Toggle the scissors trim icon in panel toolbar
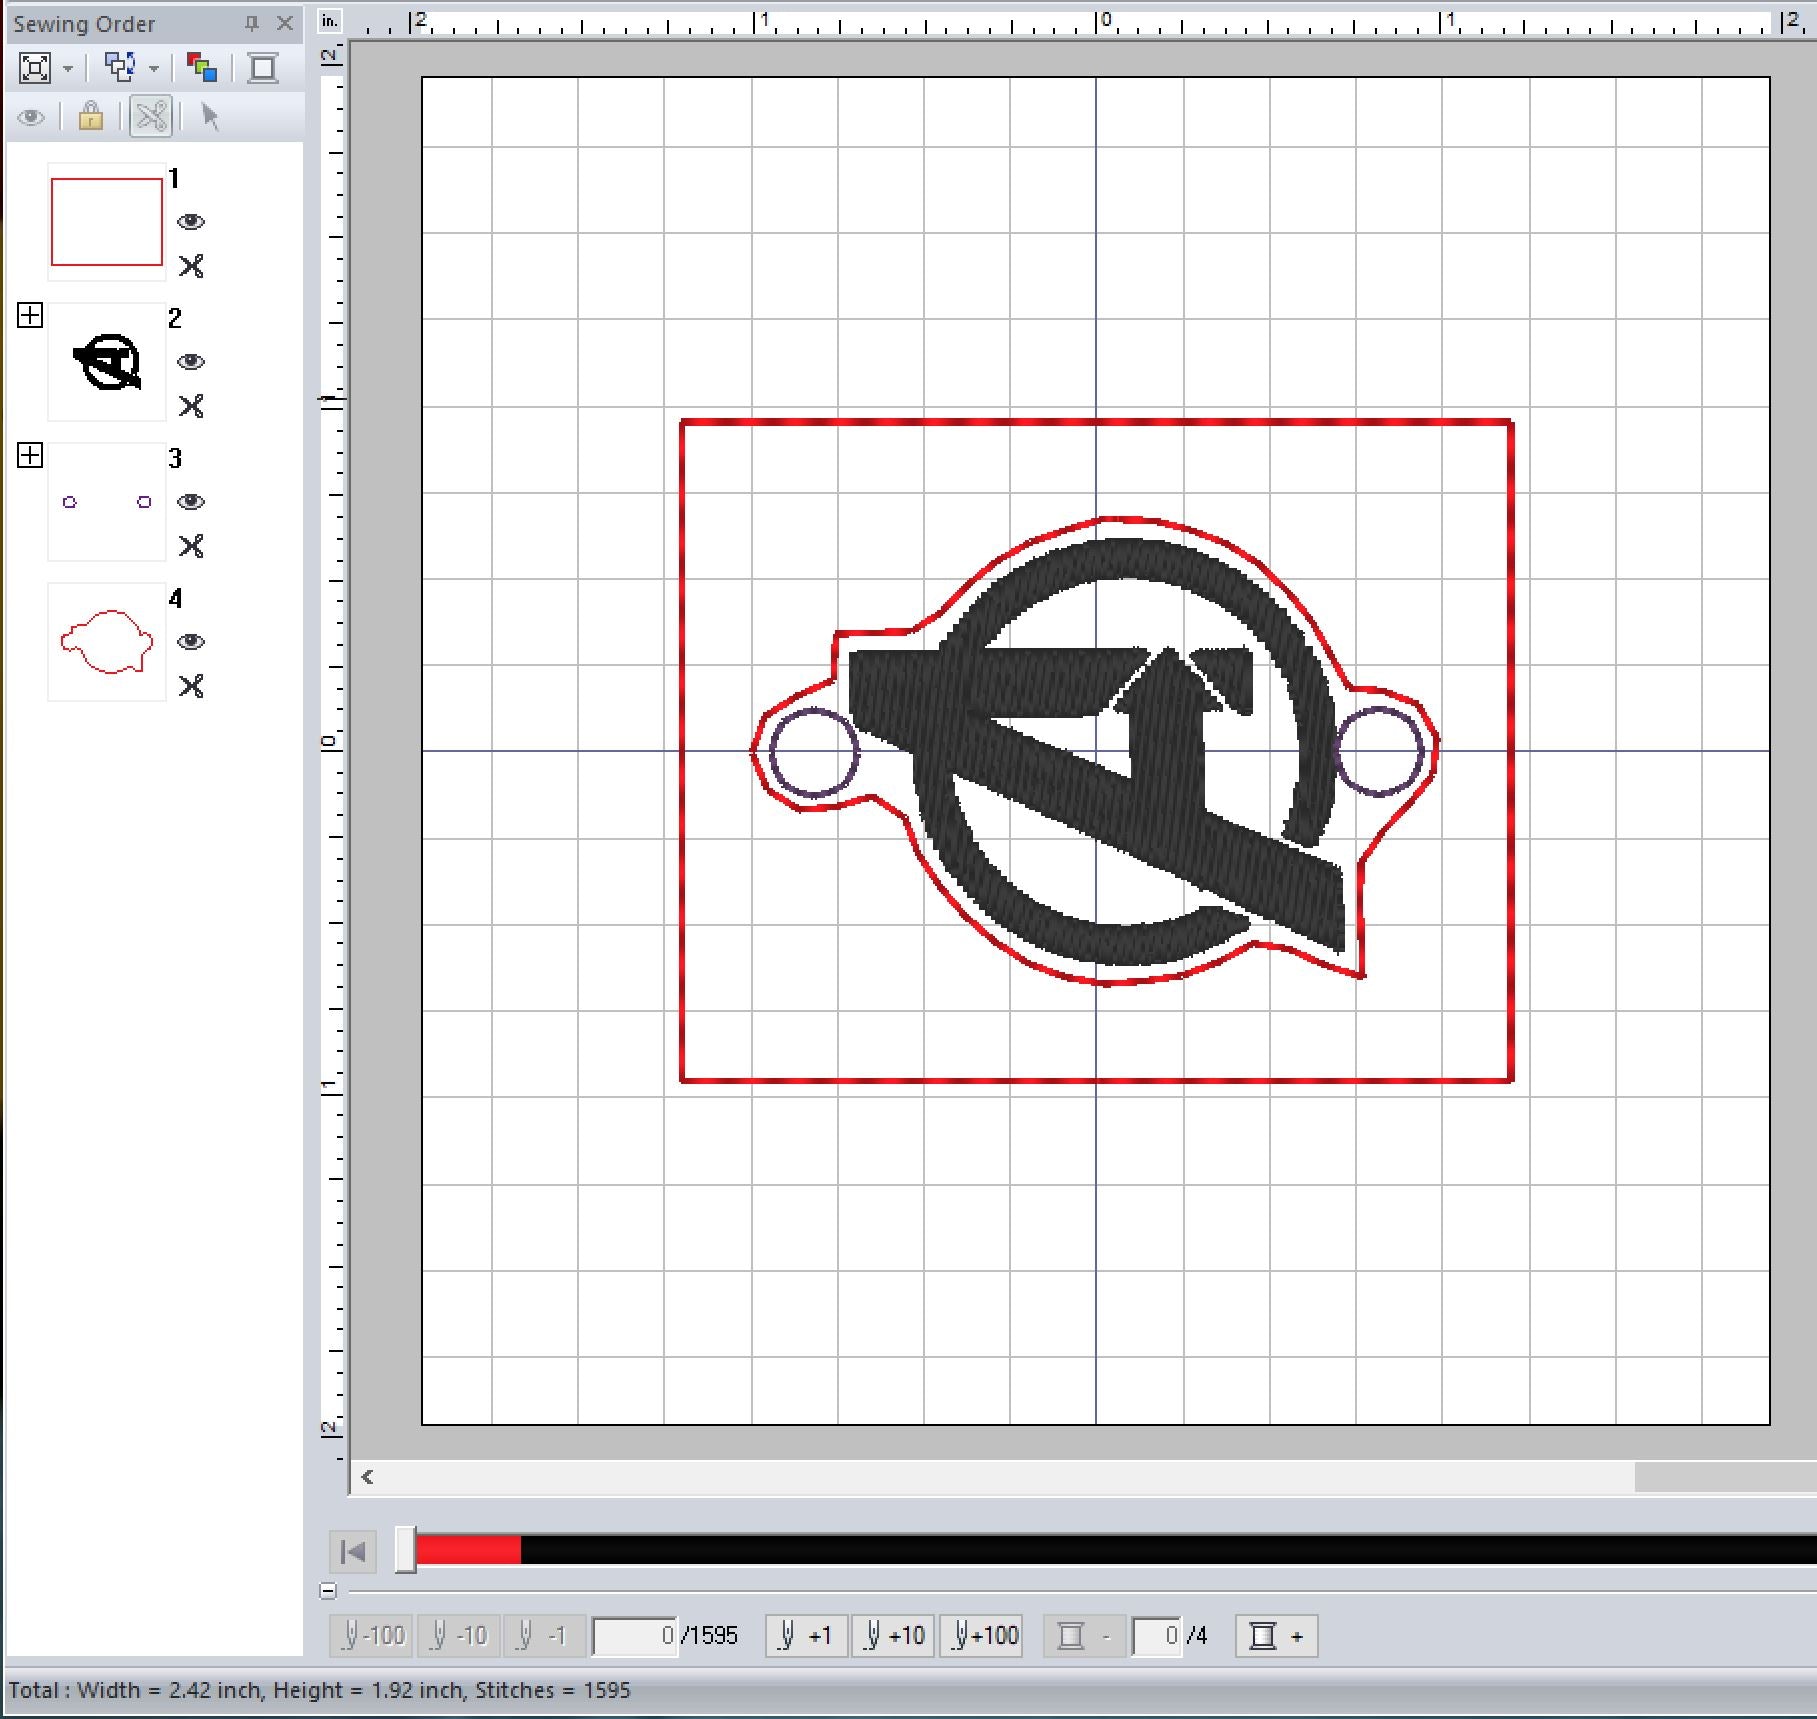This screenshot has width=1817, height=1719. tap(151, 116)
